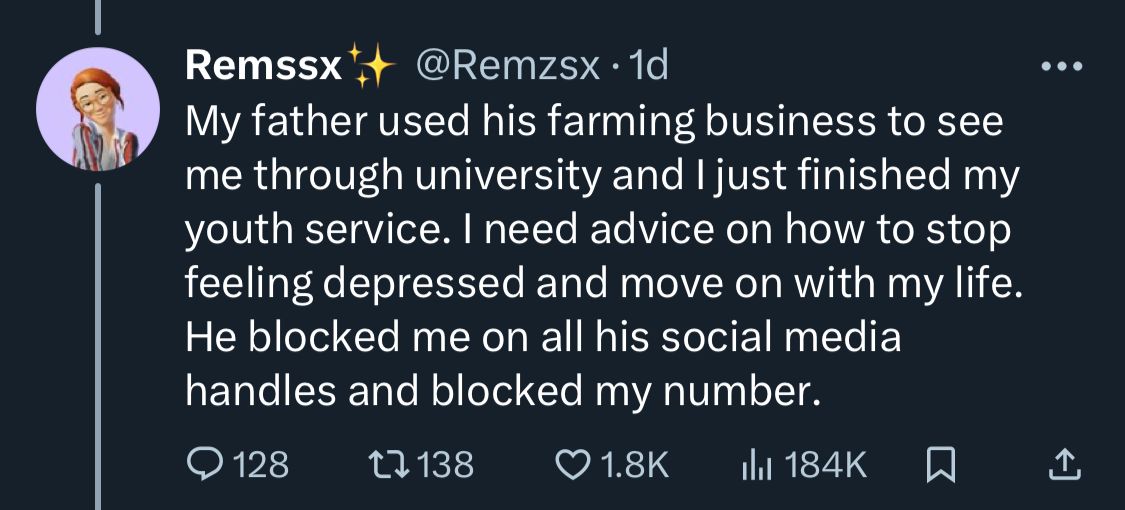Open the three-dot more options menu
This screenshot has height=510, width=1125.
coord(1061,67)
